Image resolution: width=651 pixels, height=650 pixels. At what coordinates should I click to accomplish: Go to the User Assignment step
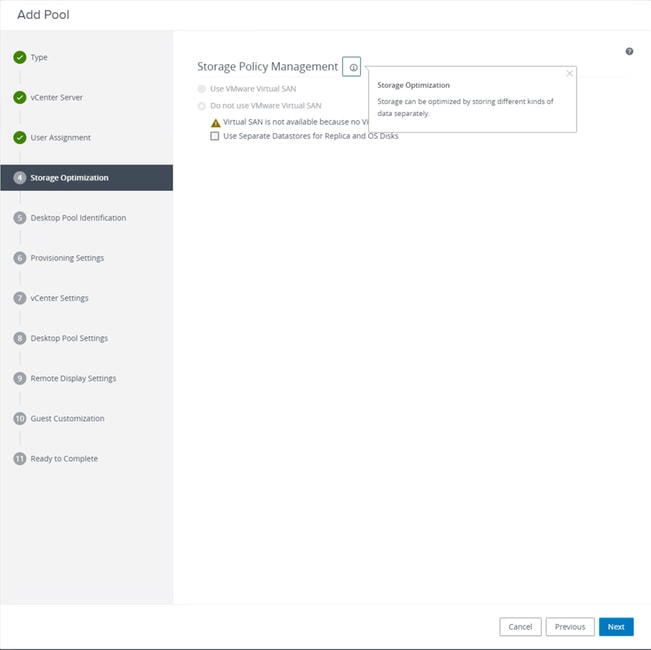61,138
